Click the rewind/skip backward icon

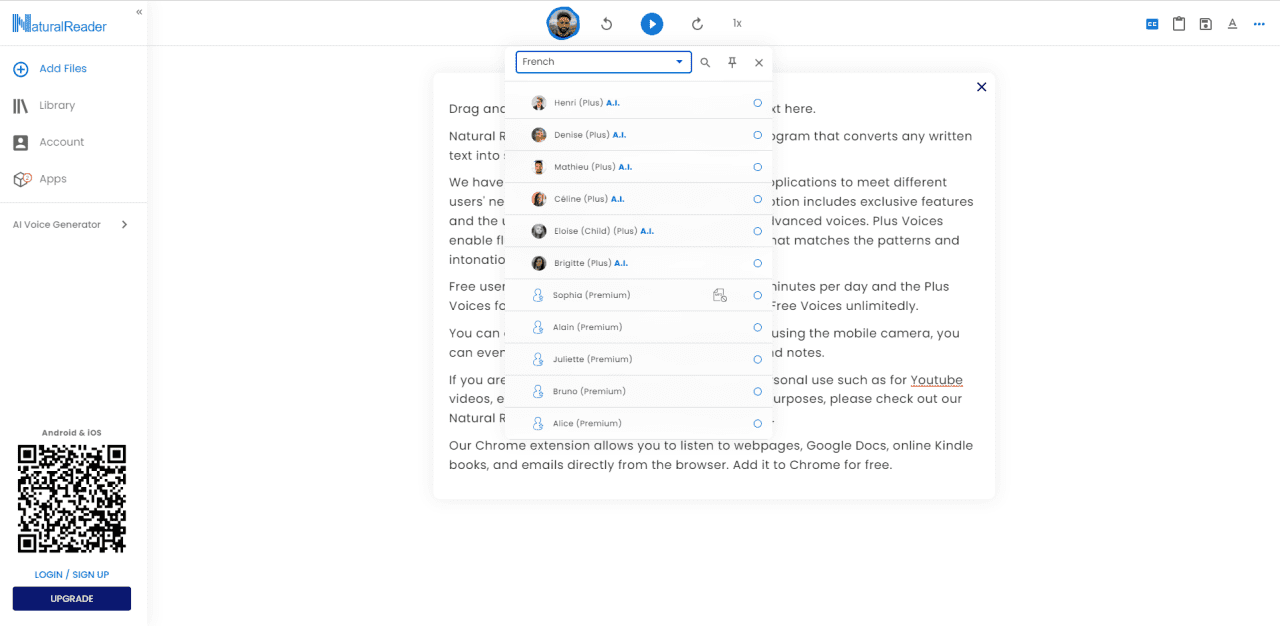(606, 23)
